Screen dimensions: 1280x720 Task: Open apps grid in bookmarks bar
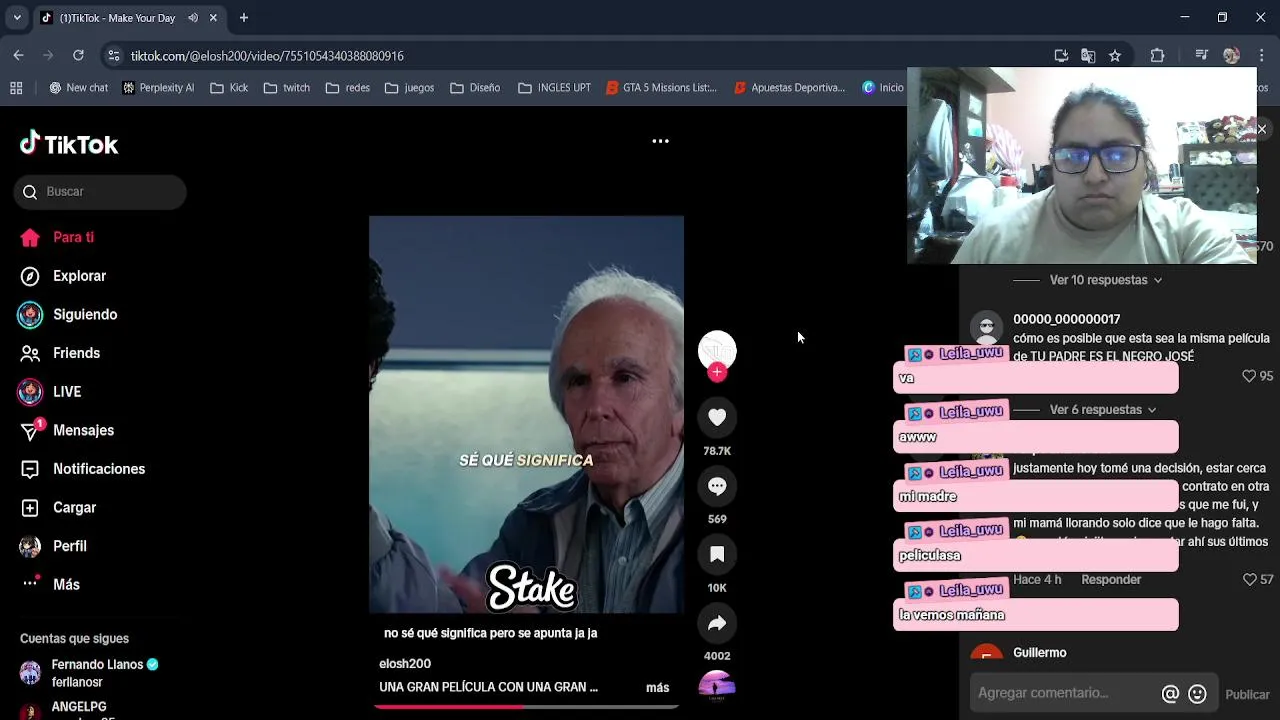(x=16, y=88)
